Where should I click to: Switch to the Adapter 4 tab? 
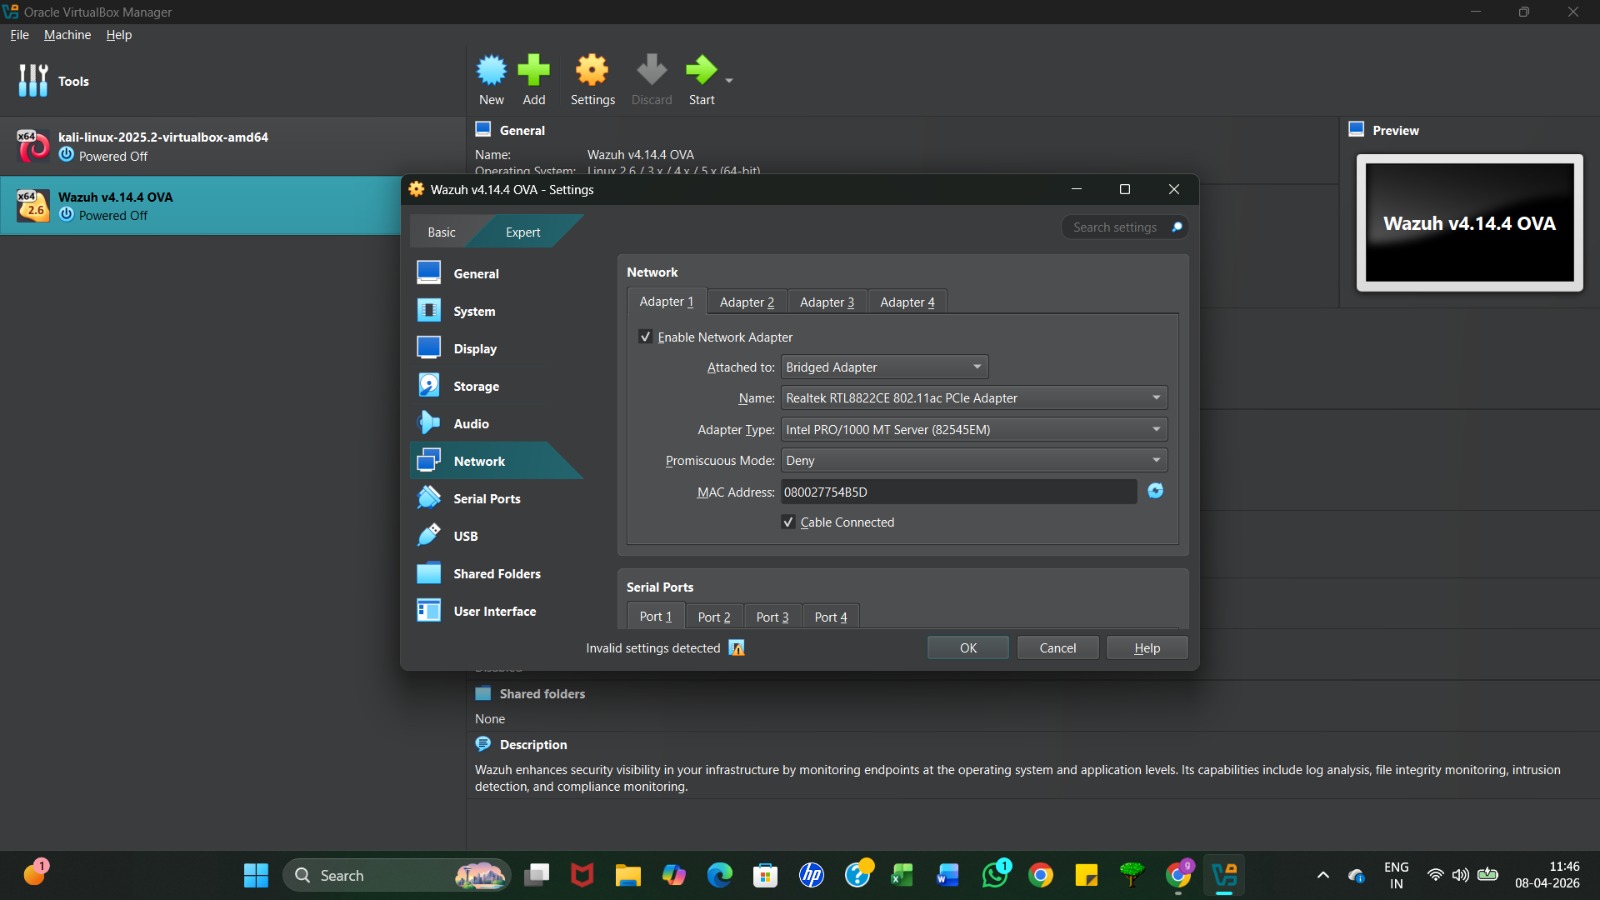pos(907,302)
